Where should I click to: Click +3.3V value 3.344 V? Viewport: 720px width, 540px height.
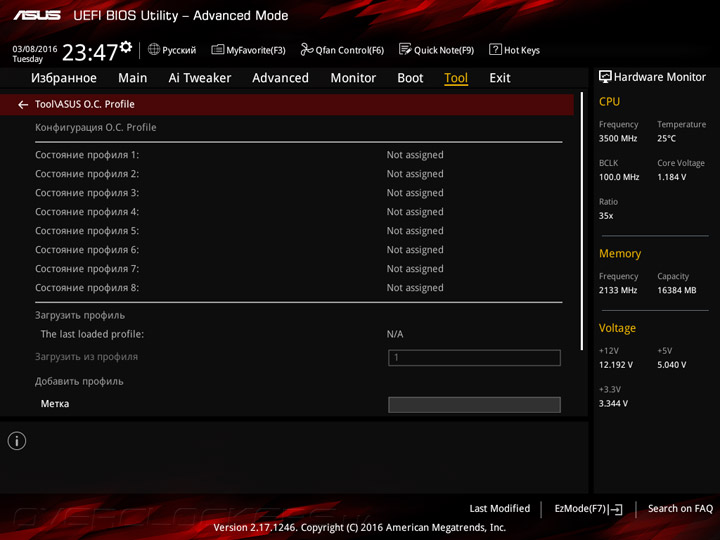pyautogui.click(x=613, y=404)
